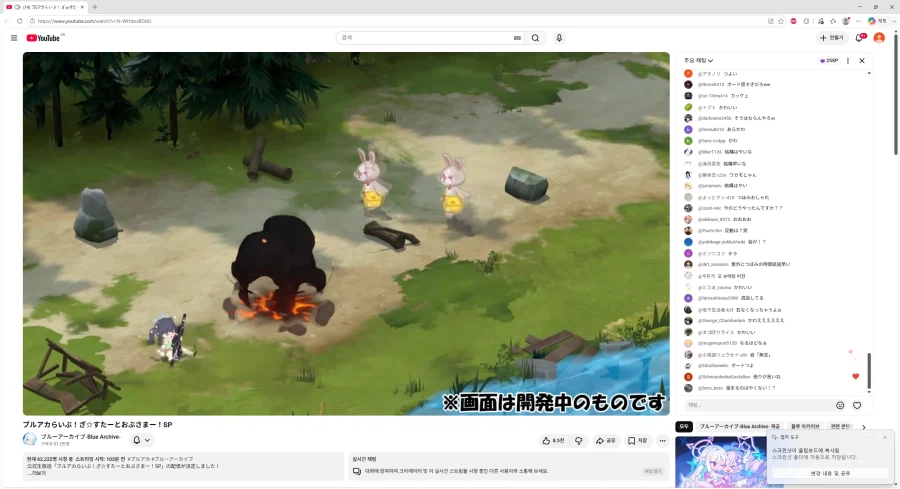Open the snipping notification ellipsis options

pyautogui.click(x=871, y=437)
